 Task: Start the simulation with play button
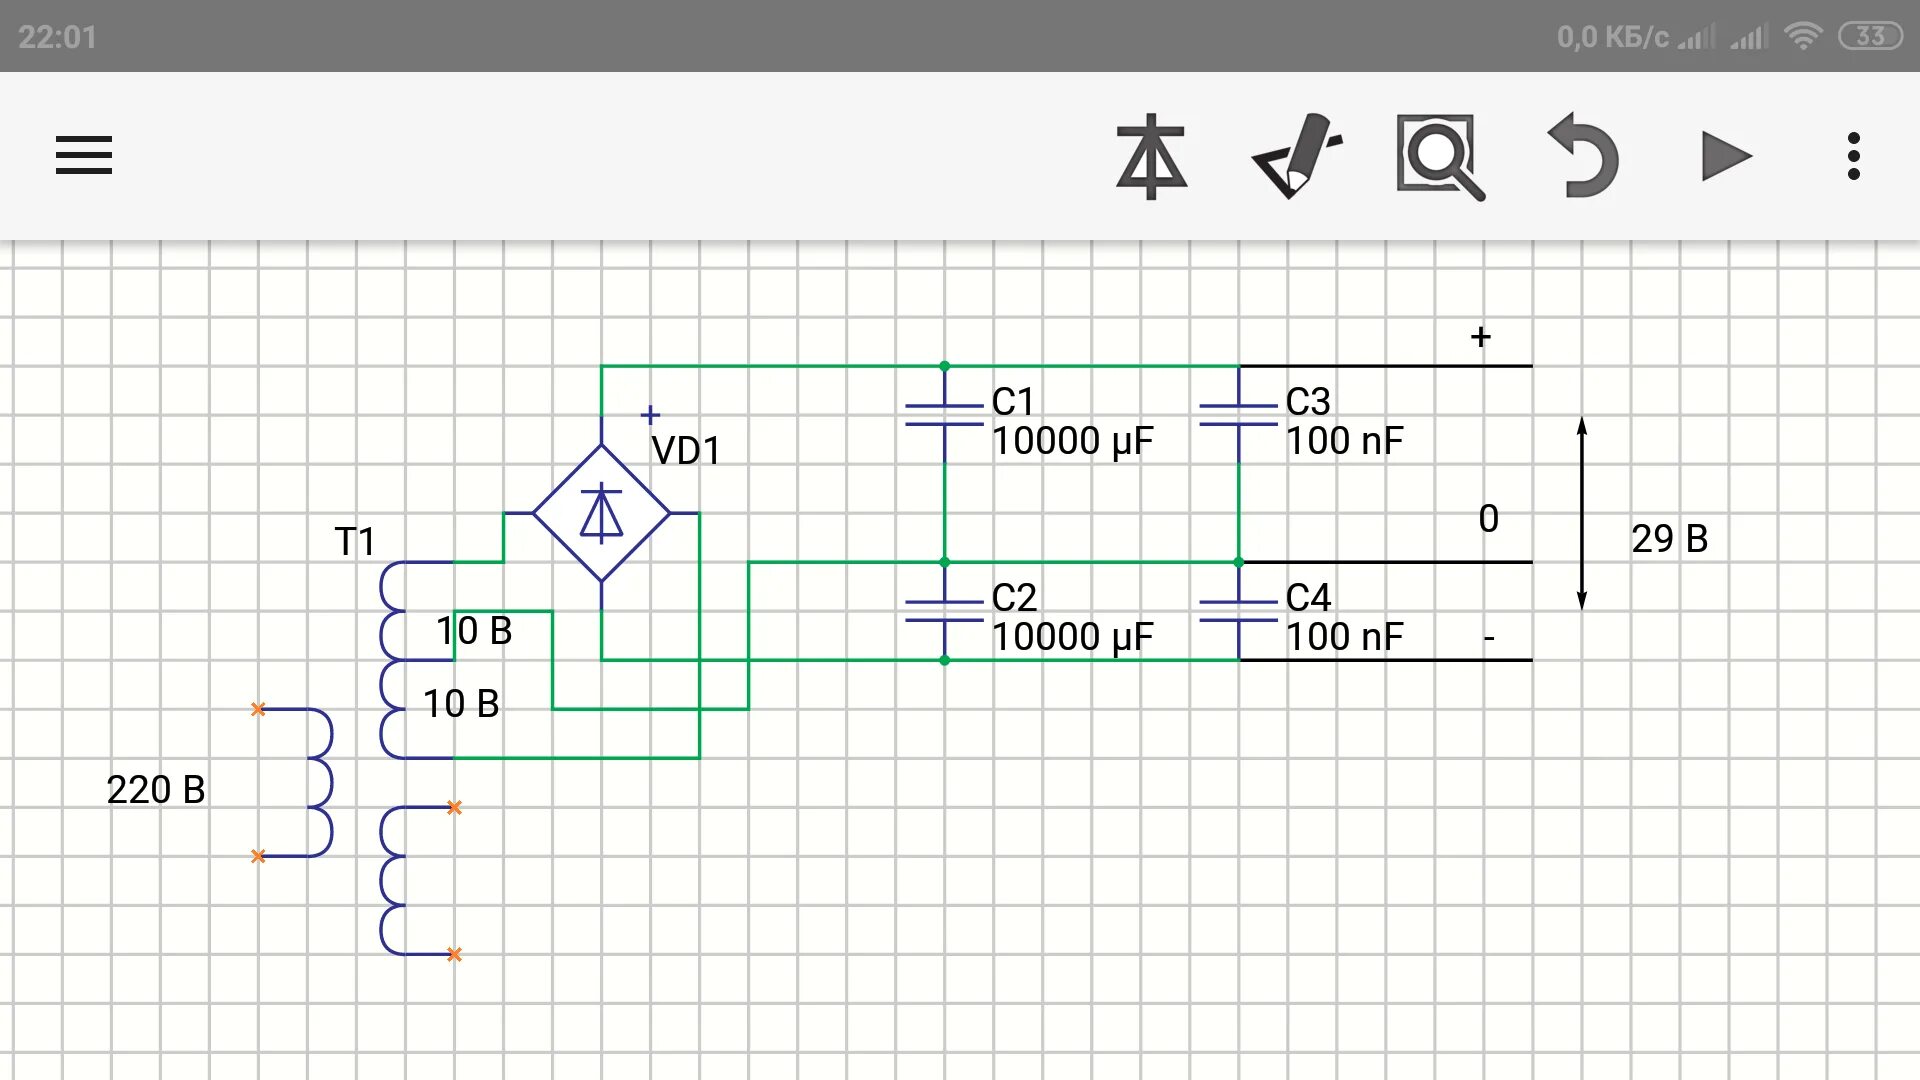pyautogui.click(x=1725, y=157)
